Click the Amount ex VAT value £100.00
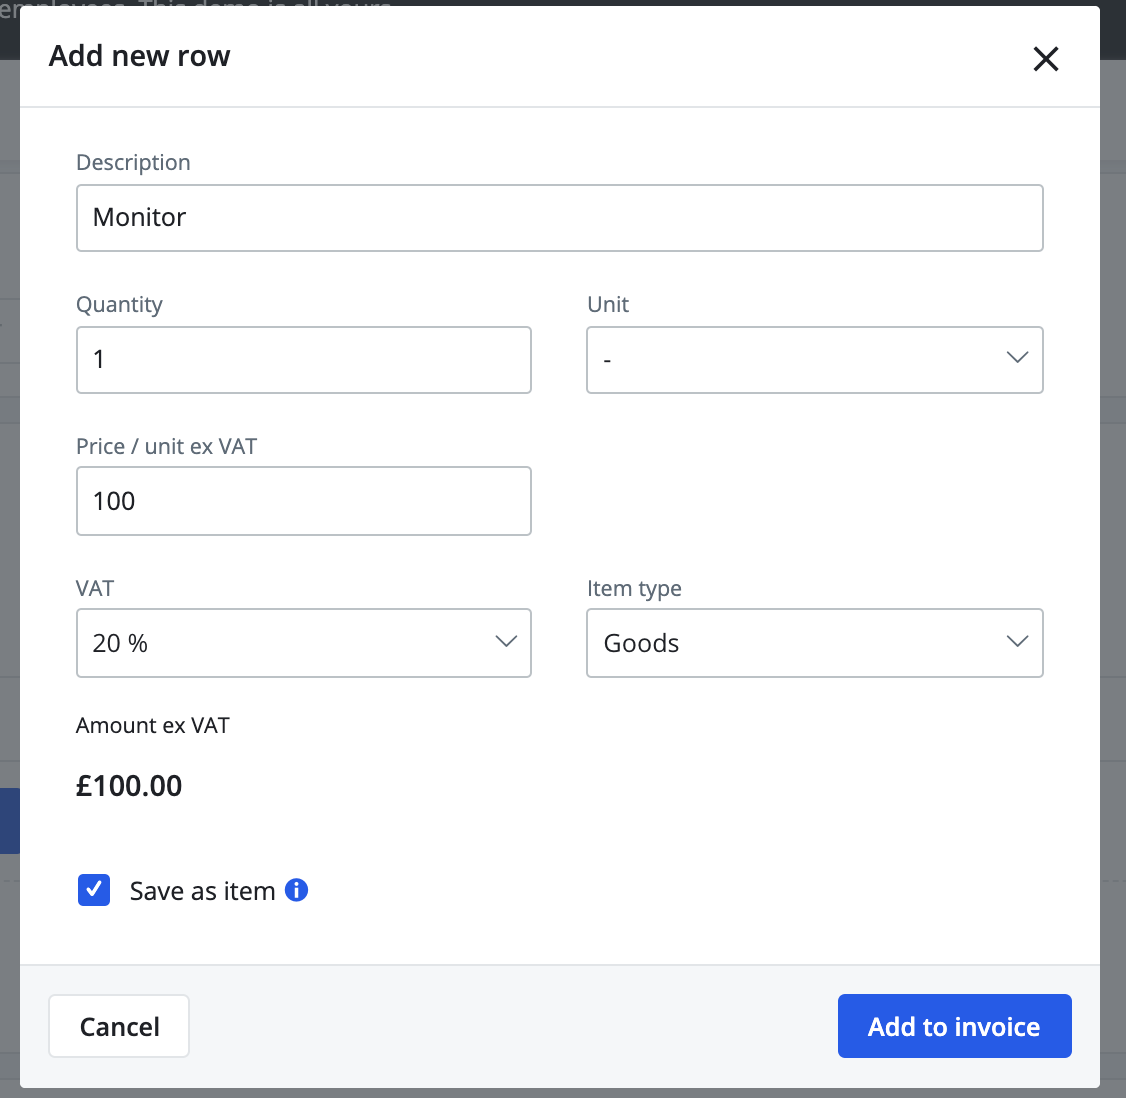 128,786
